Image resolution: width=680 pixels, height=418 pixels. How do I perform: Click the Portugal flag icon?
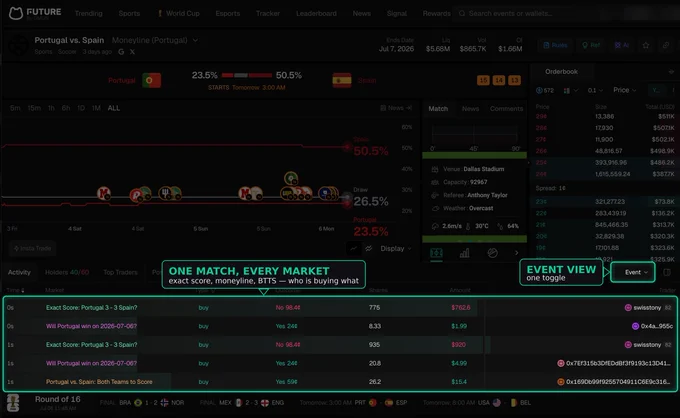pos(151,80)
